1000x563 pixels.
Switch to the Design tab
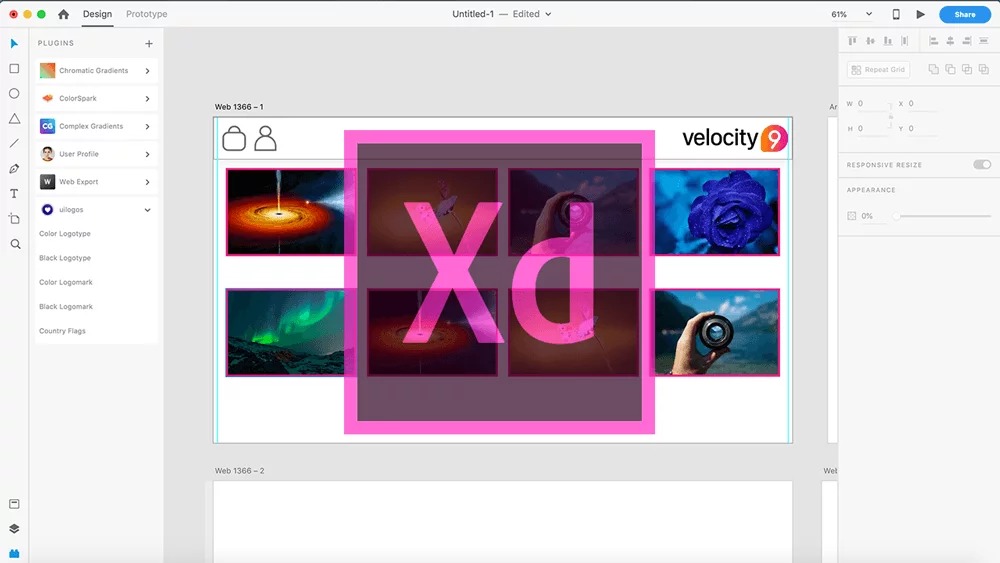tap(97, 14)
